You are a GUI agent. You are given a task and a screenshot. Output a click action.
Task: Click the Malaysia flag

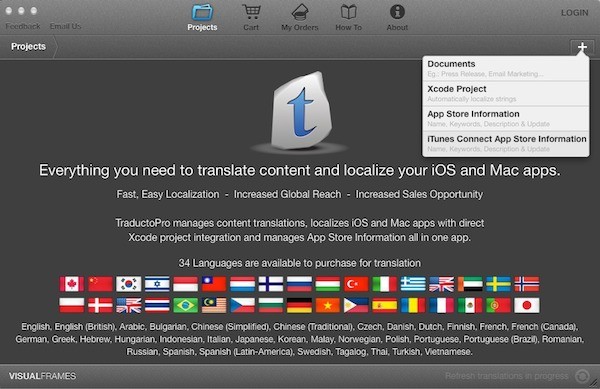[x=214, y=306]
